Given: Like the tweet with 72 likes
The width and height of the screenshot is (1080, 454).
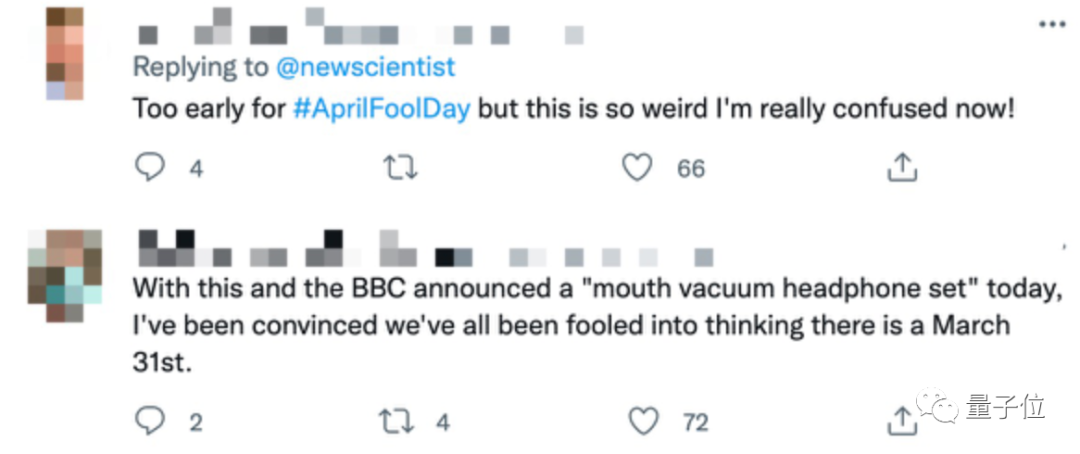Looking at the screenshot, I should (641, 421).
